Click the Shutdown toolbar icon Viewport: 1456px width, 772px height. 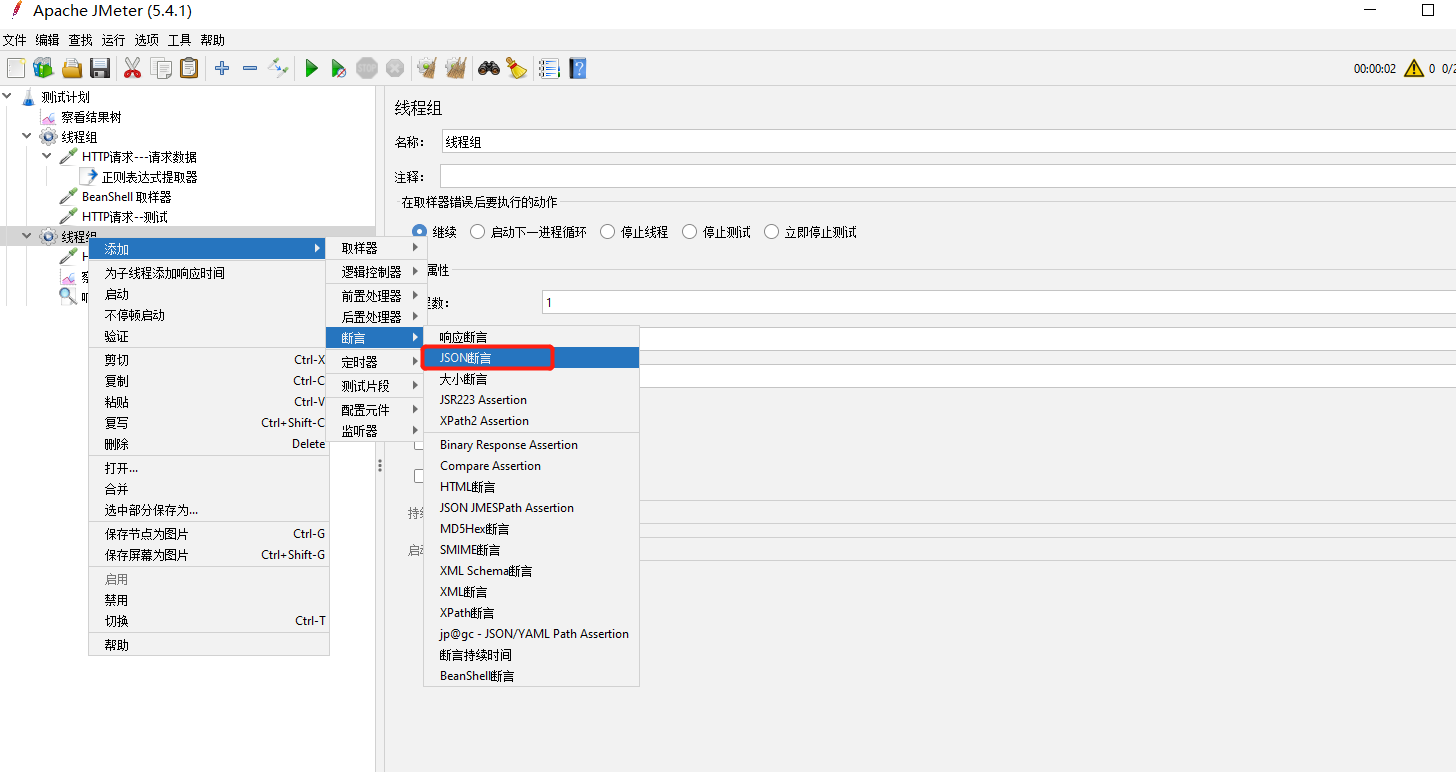pyautogui.click(x=395, y=68)
